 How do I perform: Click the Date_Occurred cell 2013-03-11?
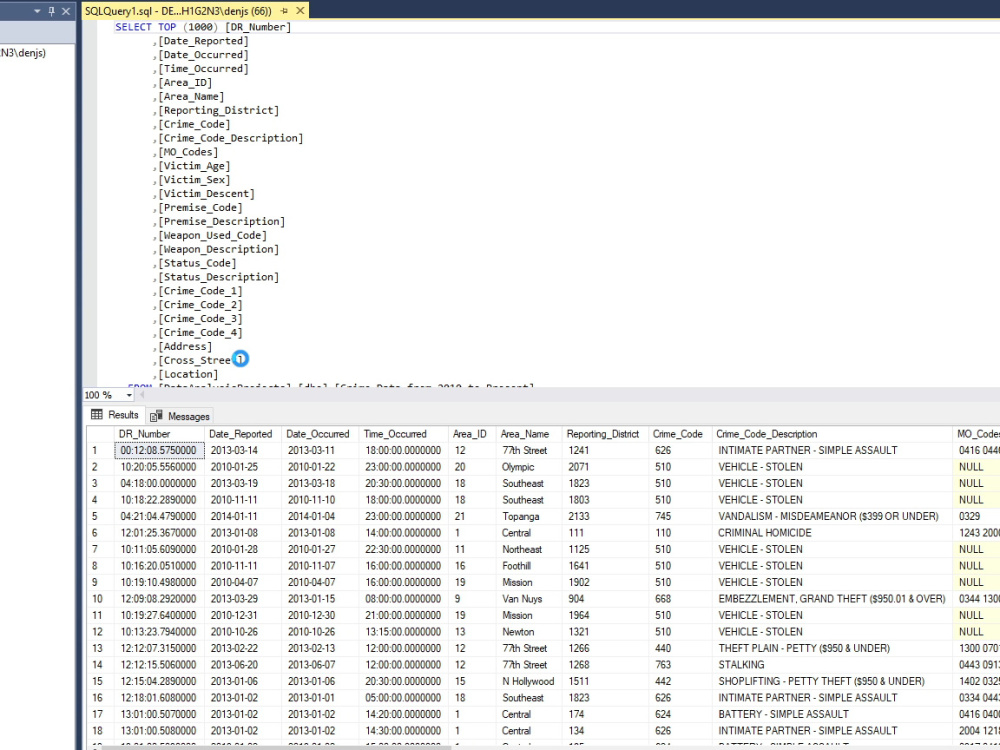click(320, 450)
